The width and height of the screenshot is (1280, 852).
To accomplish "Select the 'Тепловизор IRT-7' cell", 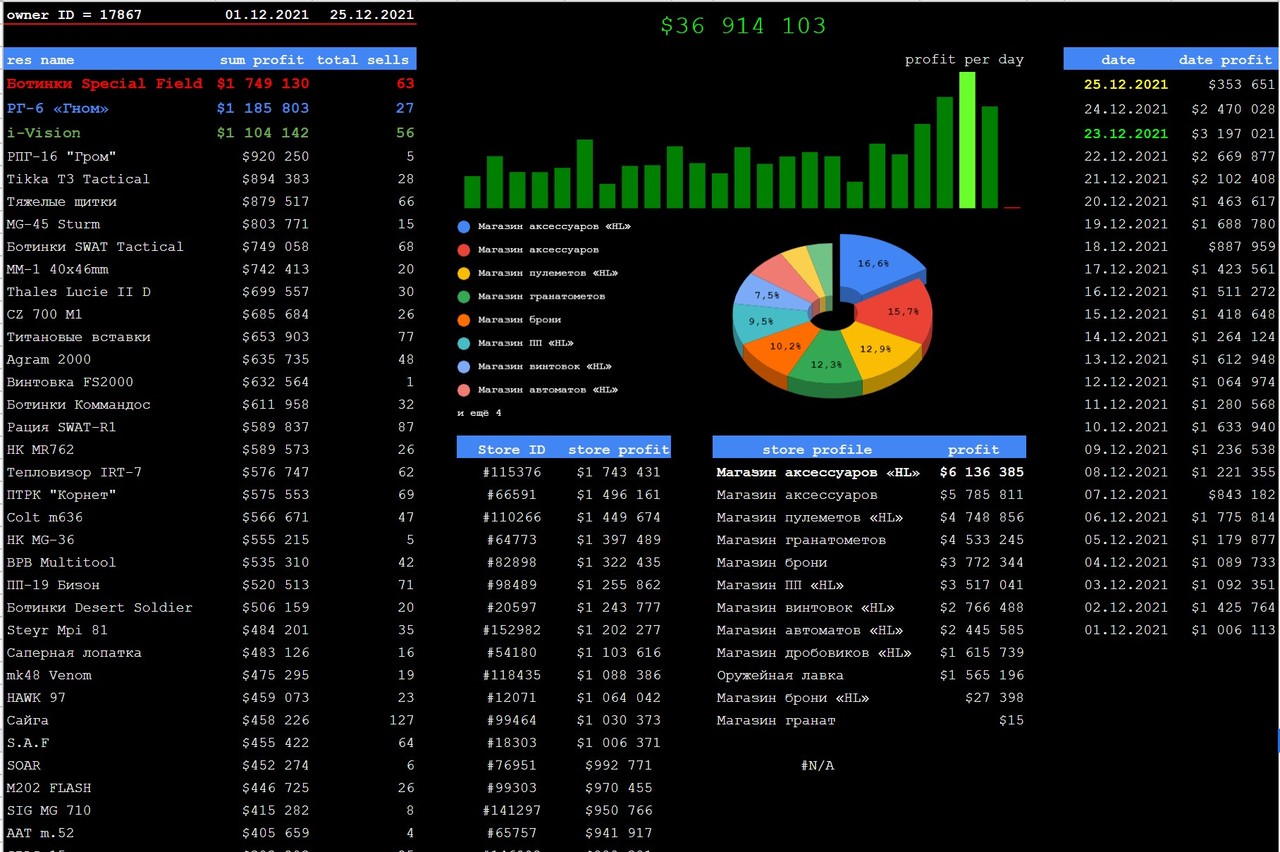I will pyautogui.click(x=74, y=472).
